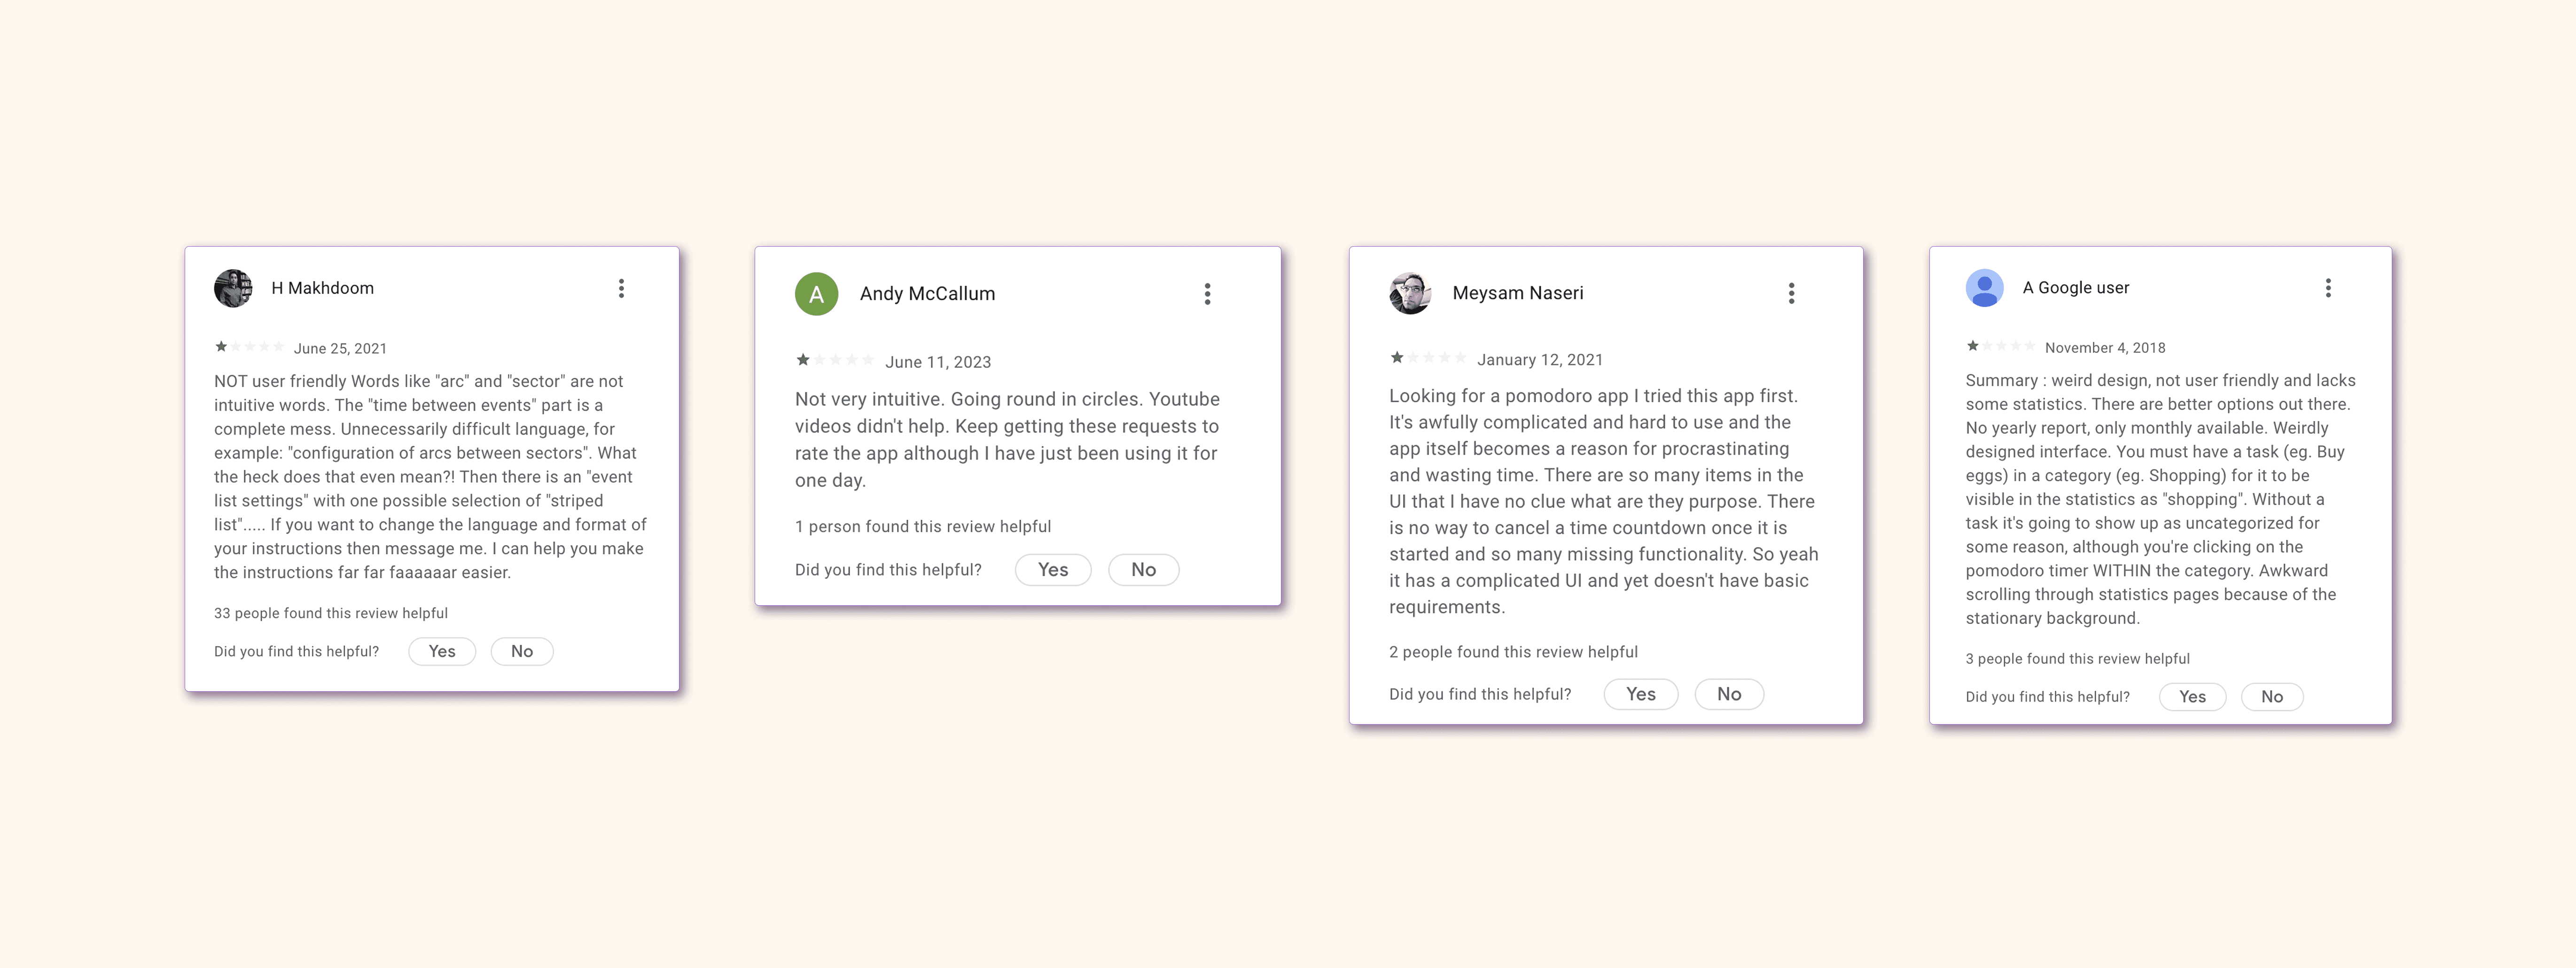Click the star rating on the June 11, 2023 review
The image size is (2576, 968).
[x=835, y=360]
